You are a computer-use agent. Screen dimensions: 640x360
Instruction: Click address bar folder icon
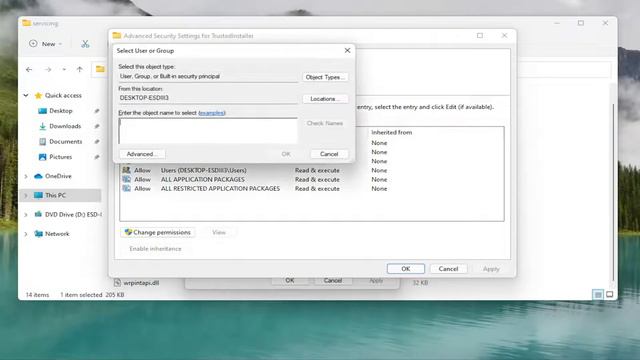[100, 69]
